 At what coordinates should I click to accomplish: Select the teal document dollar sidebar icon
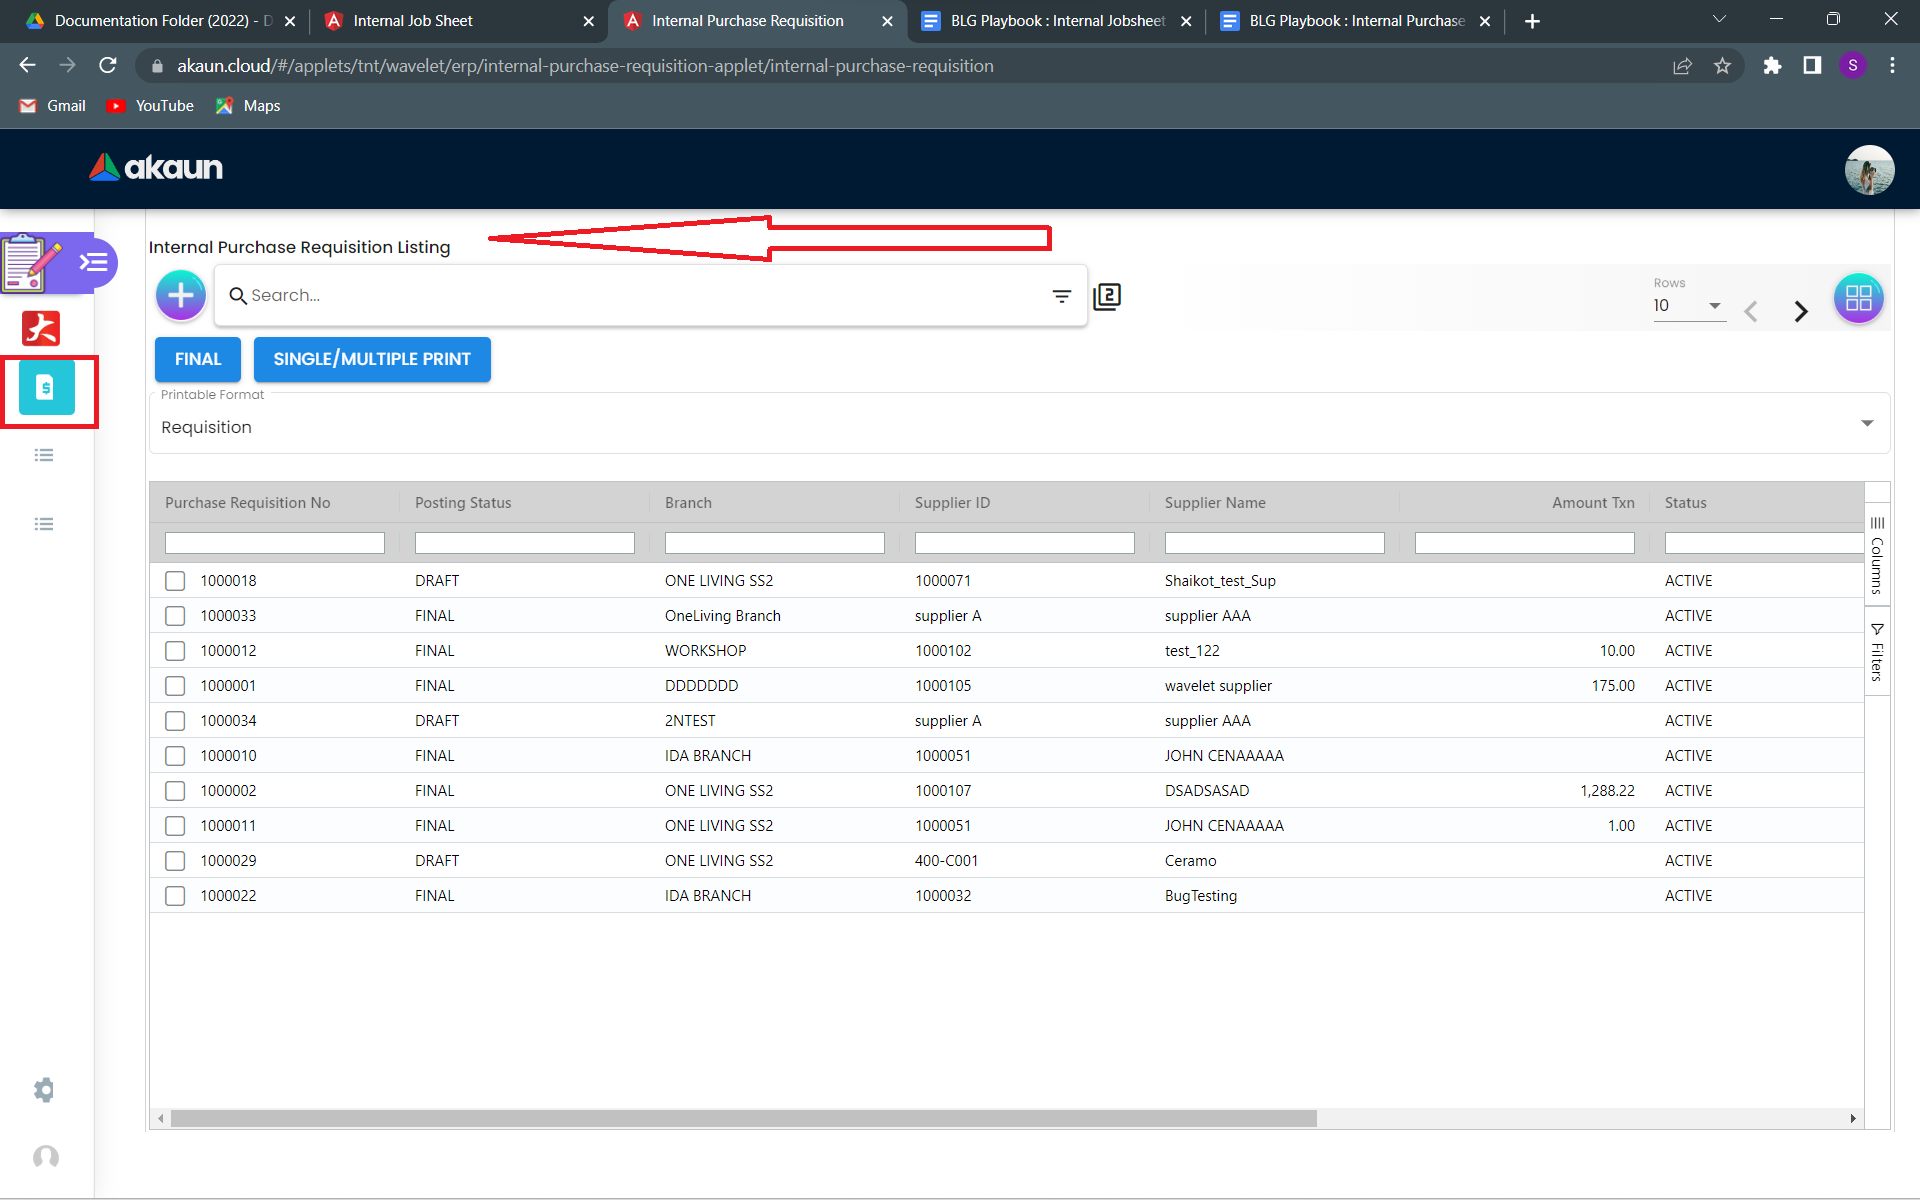pos(46,388)
